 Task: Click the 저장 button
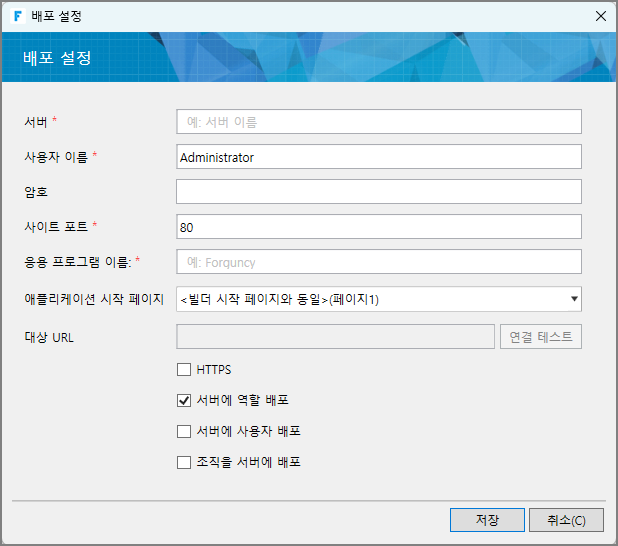pyautogui.click(x=487, y=520)
